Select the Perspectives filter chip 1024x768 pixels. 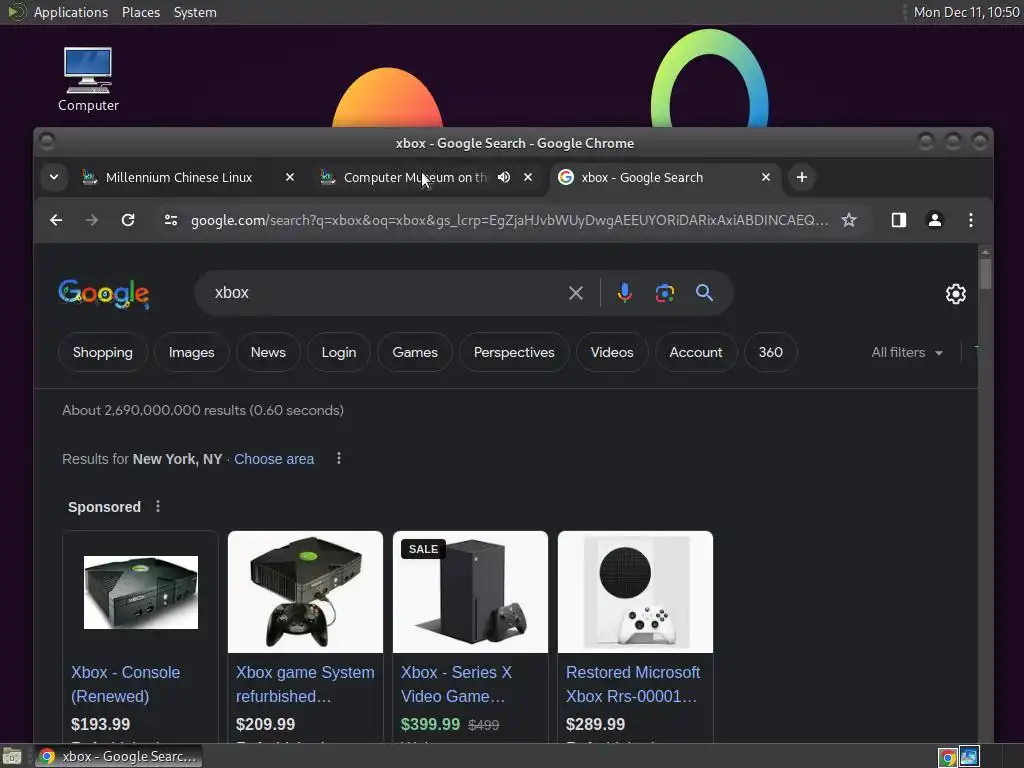coord(514,352)
